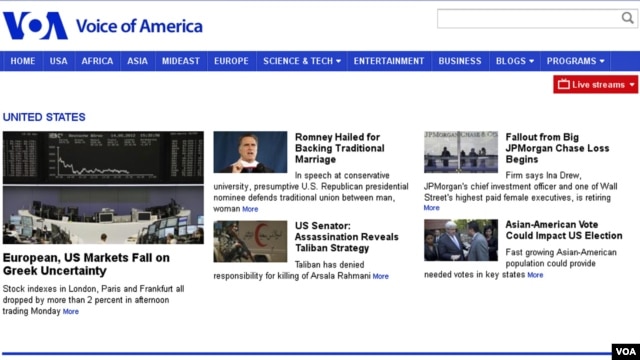Open the Asian-American vote story thumbnail
Screen dimensions: 640x360
click(x=461, y=240)
